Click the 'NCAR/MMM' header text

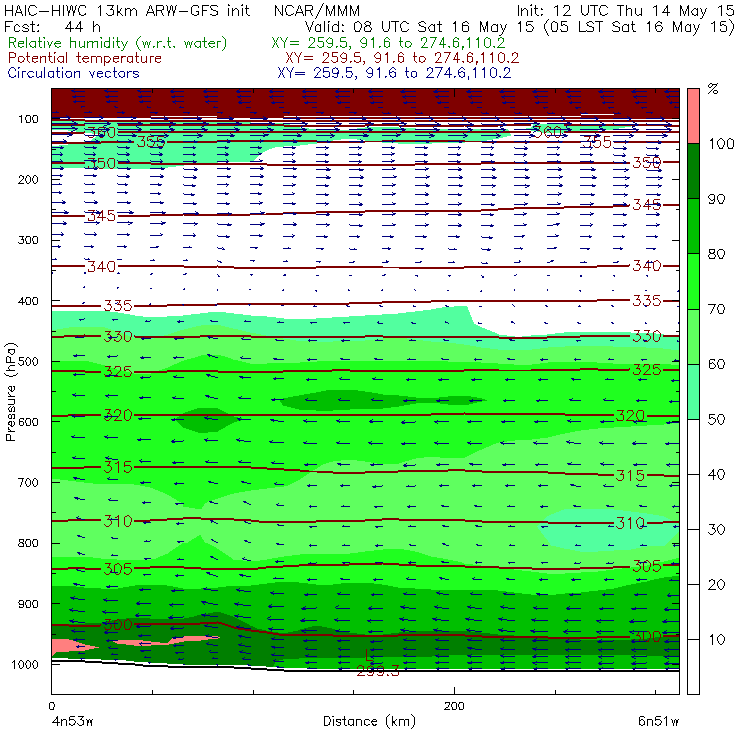click(x=317, y=11)
